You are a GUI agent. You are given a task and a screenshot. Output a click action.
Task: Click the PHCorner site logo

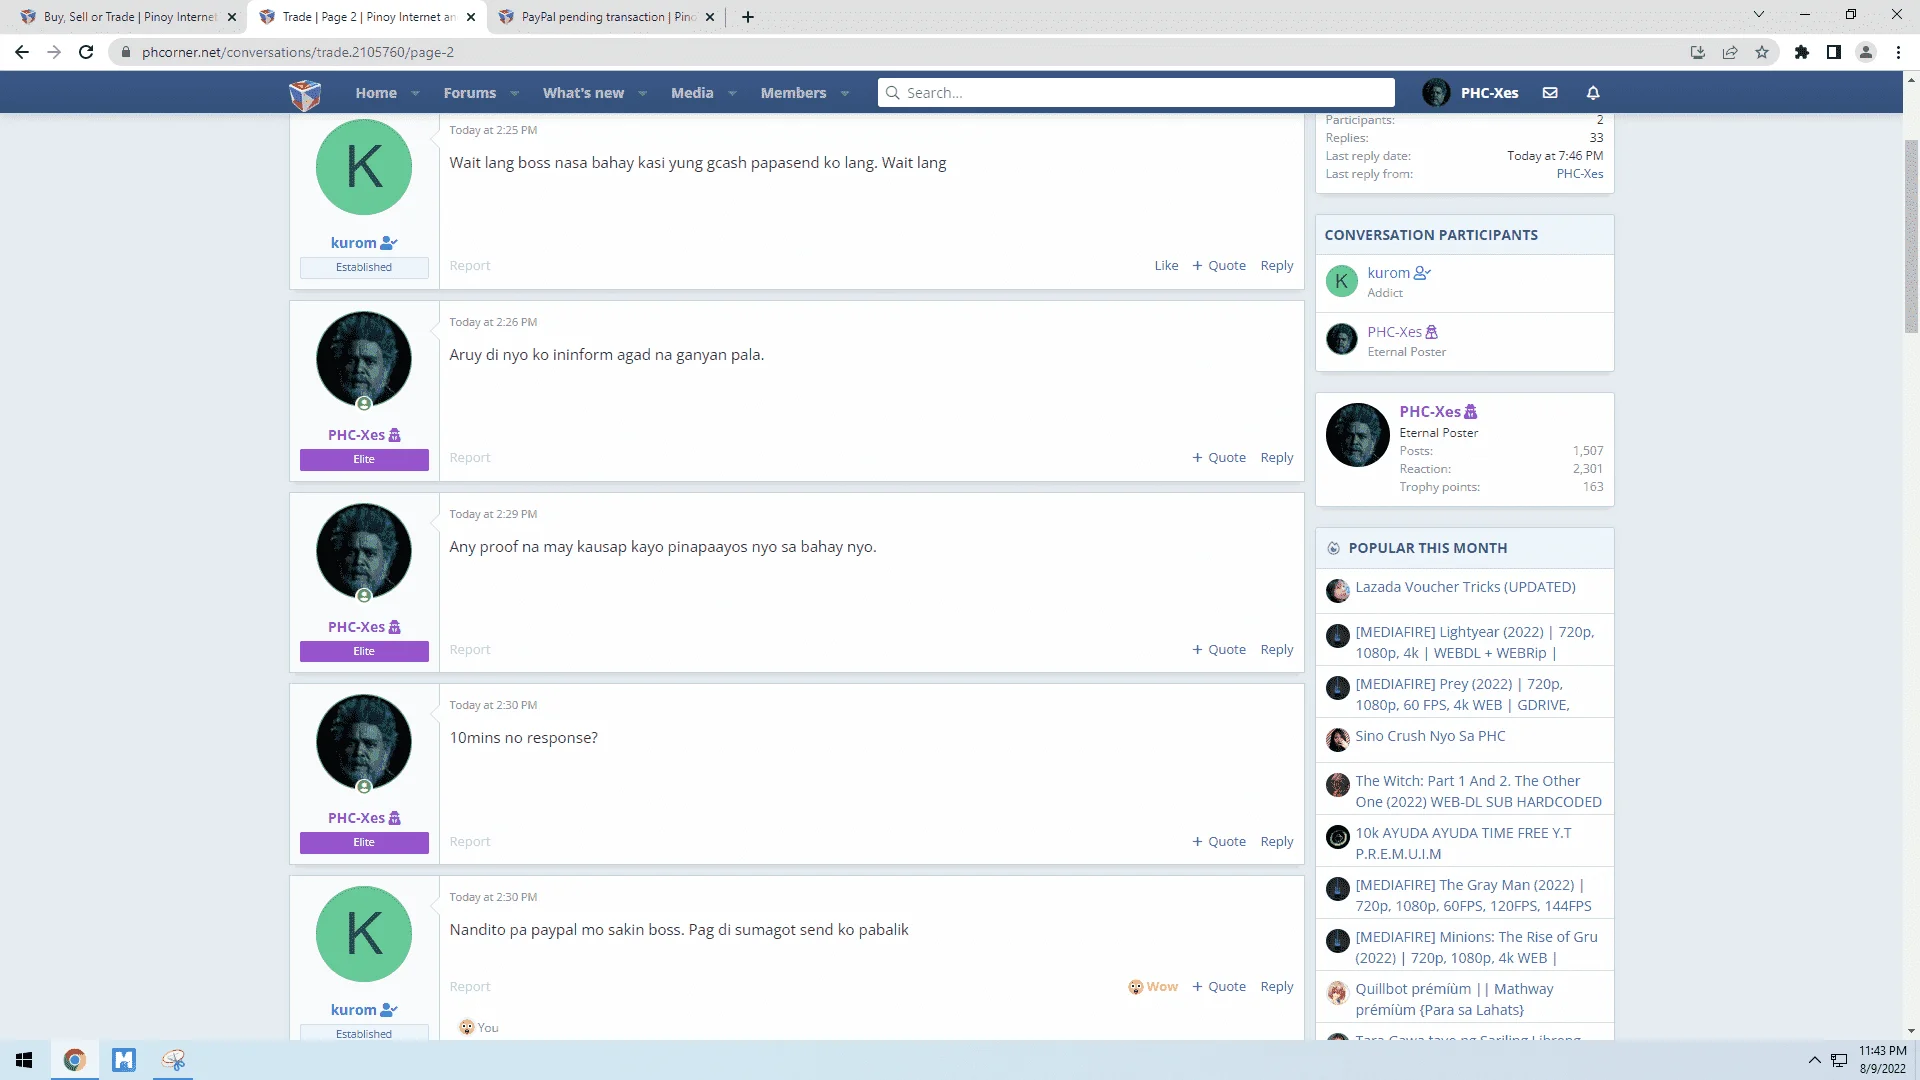(x=305, y=94)
